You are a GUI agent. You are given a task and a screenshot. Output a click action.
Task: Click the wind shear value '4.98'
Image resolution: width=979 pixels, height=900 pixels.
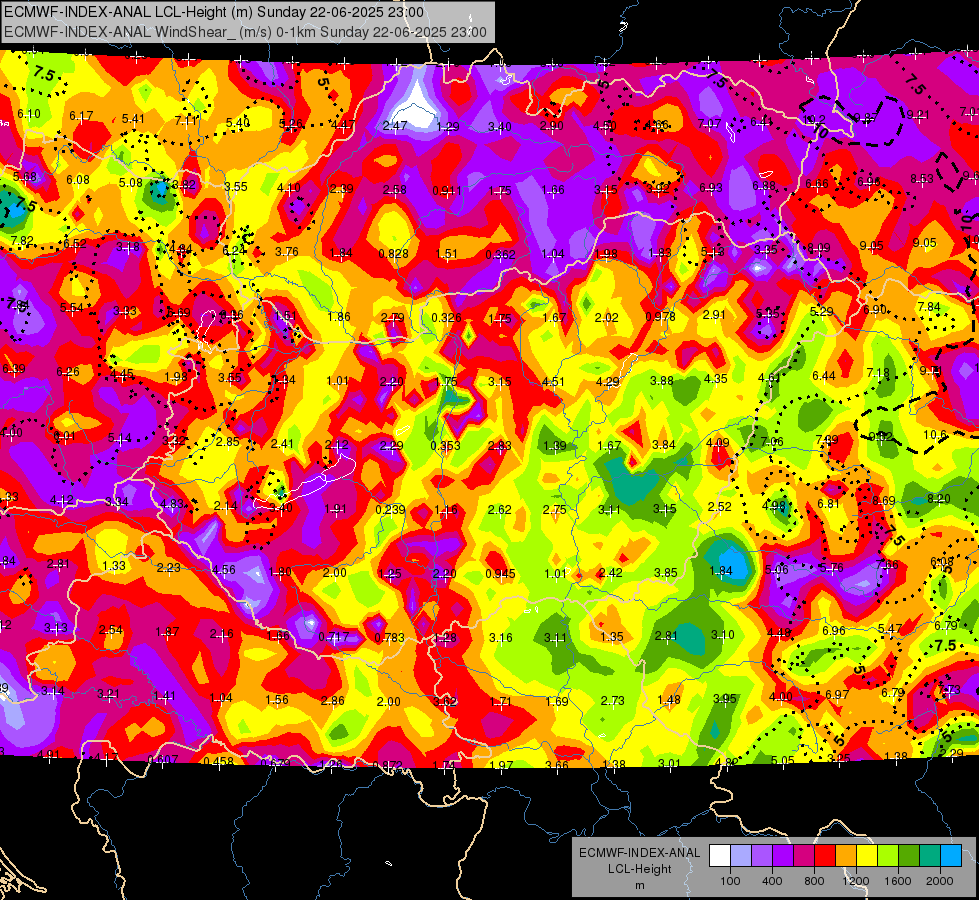[x=774, y=505]
